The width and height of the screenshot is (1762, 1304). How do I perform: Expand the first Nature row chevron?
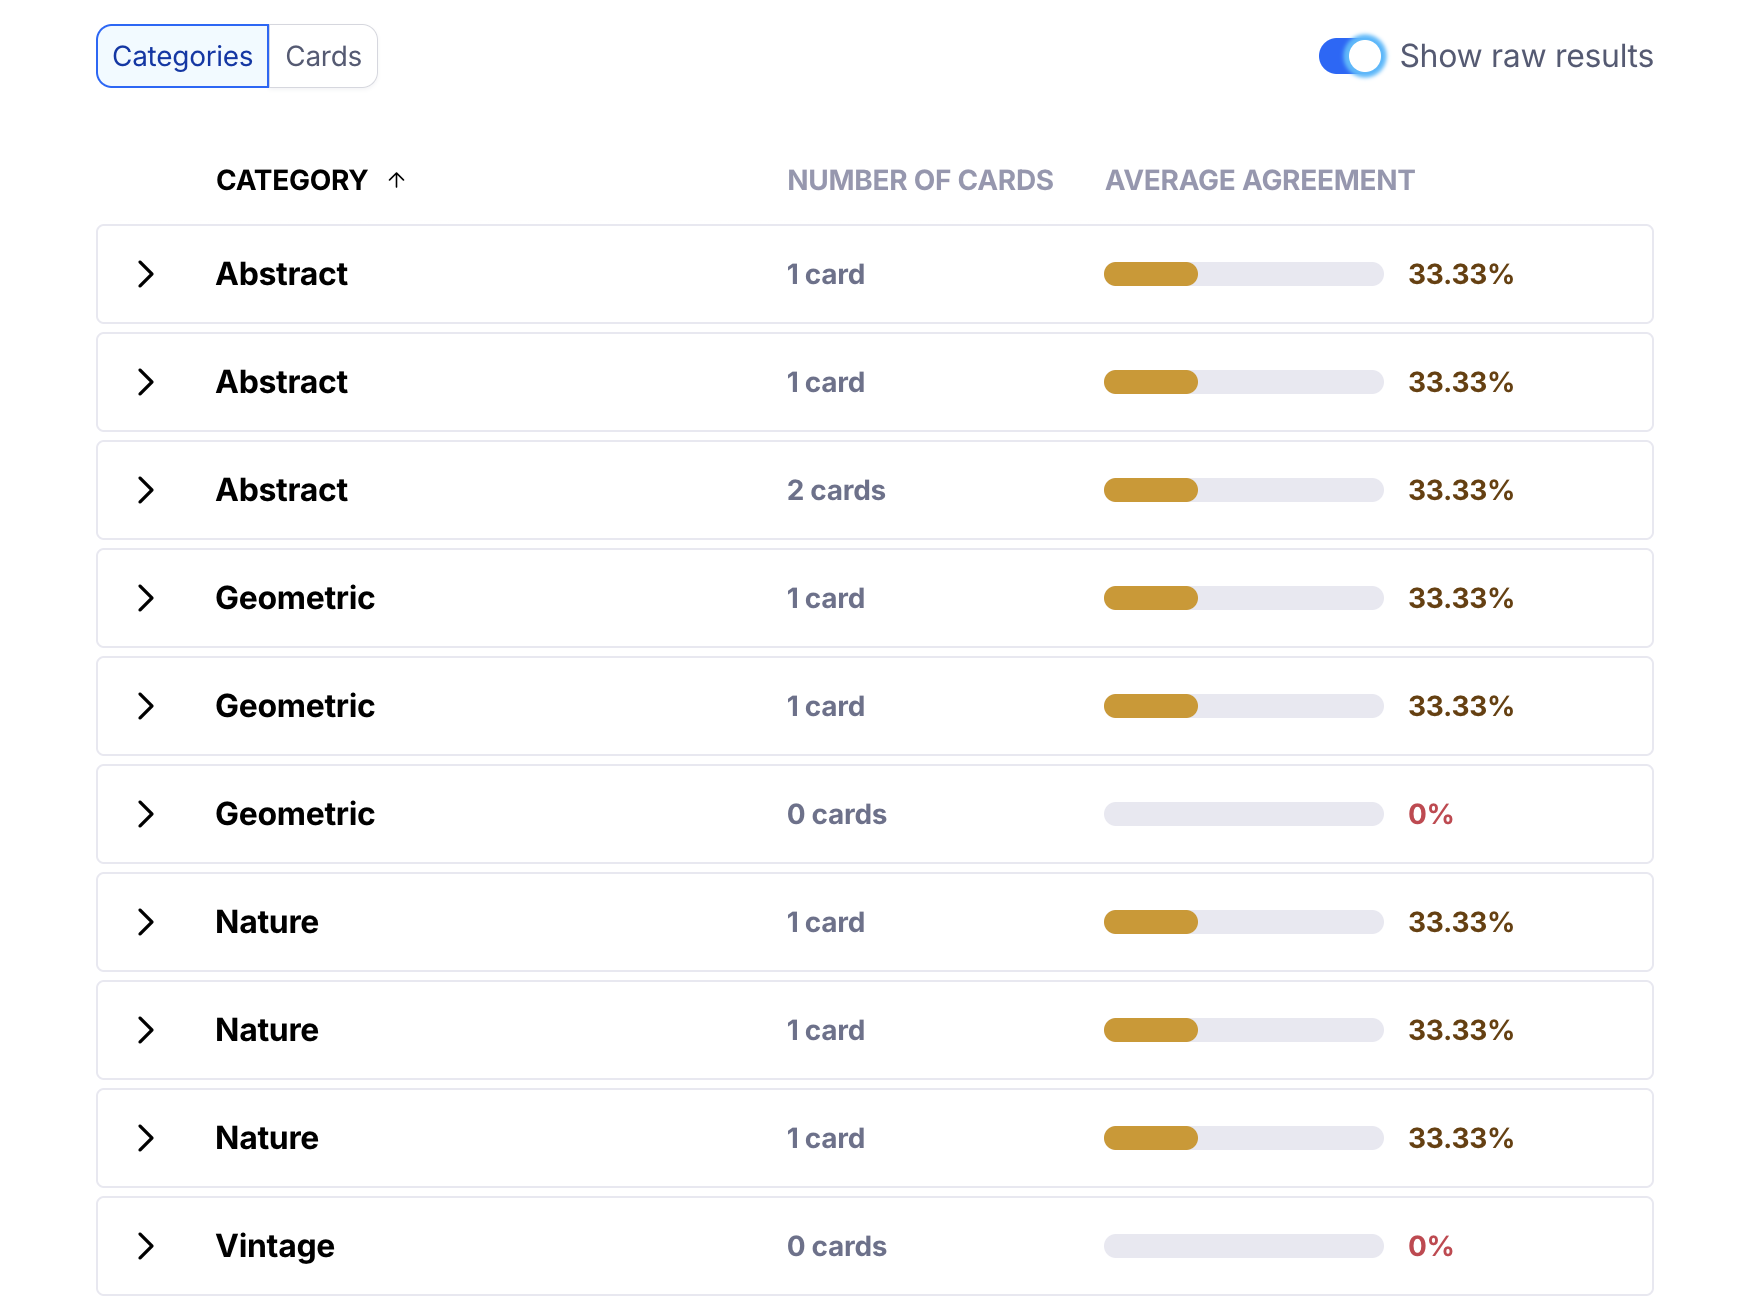coord(146,922)
